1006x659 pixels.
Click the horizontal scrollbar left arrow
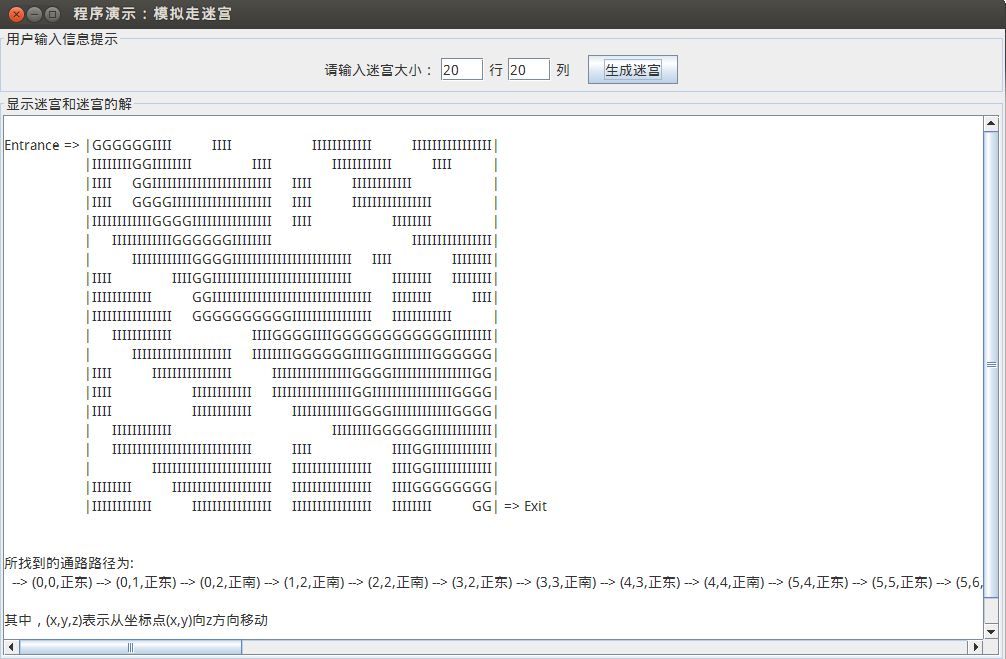(11, 648)
